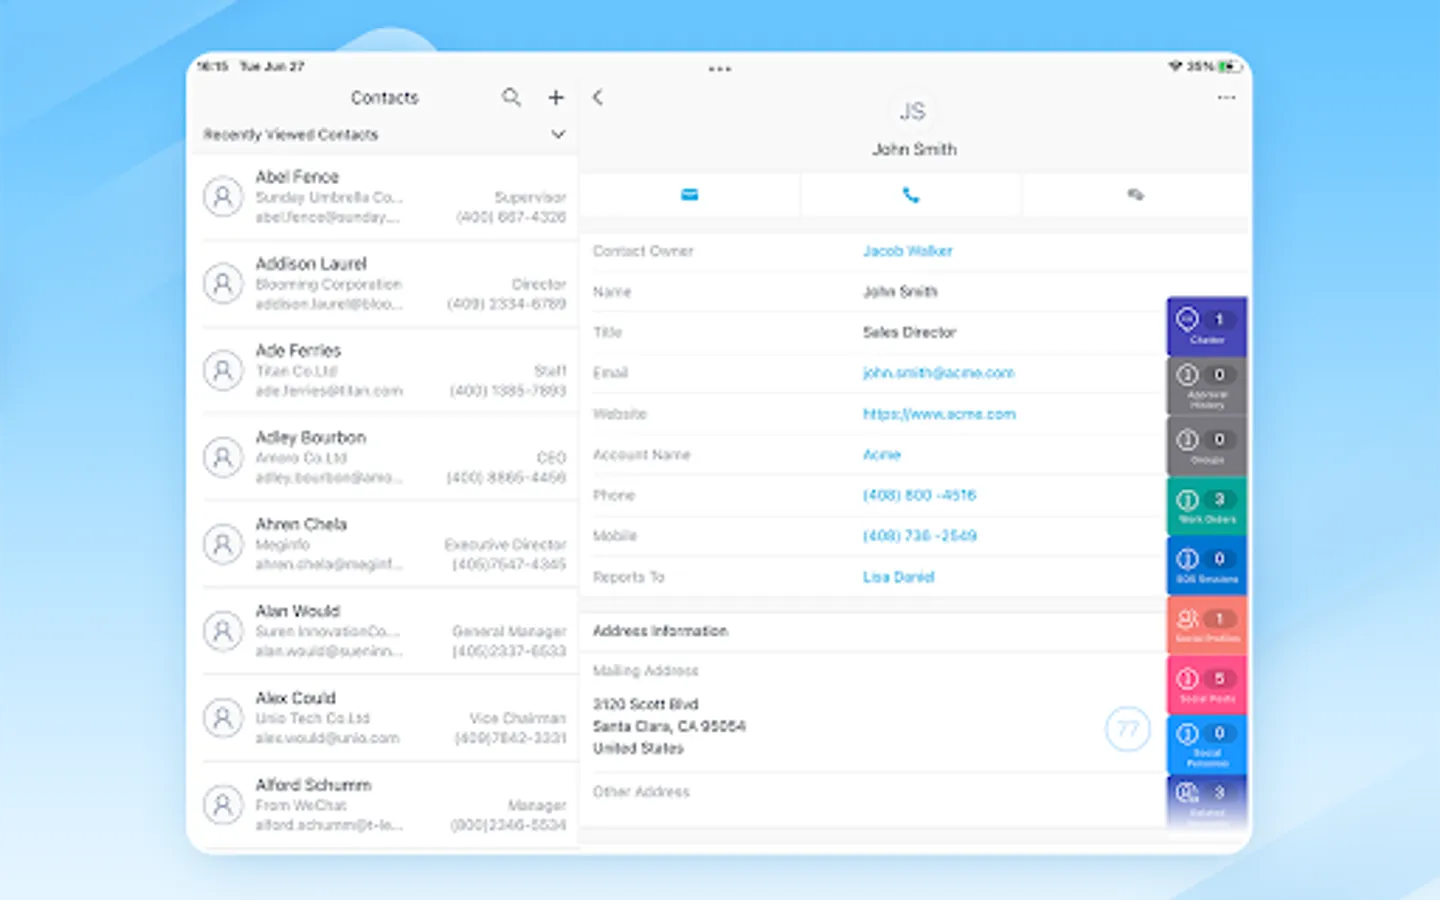Open the contacts search magnifier icon
Screen dimensions: 1440x900
click(511, 97)
